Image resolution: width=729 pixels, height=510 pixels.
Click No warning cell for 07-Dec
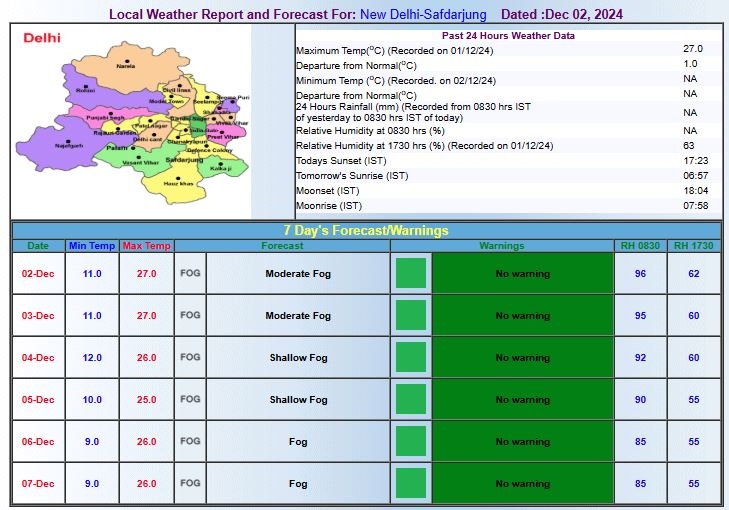click(523, 484)
